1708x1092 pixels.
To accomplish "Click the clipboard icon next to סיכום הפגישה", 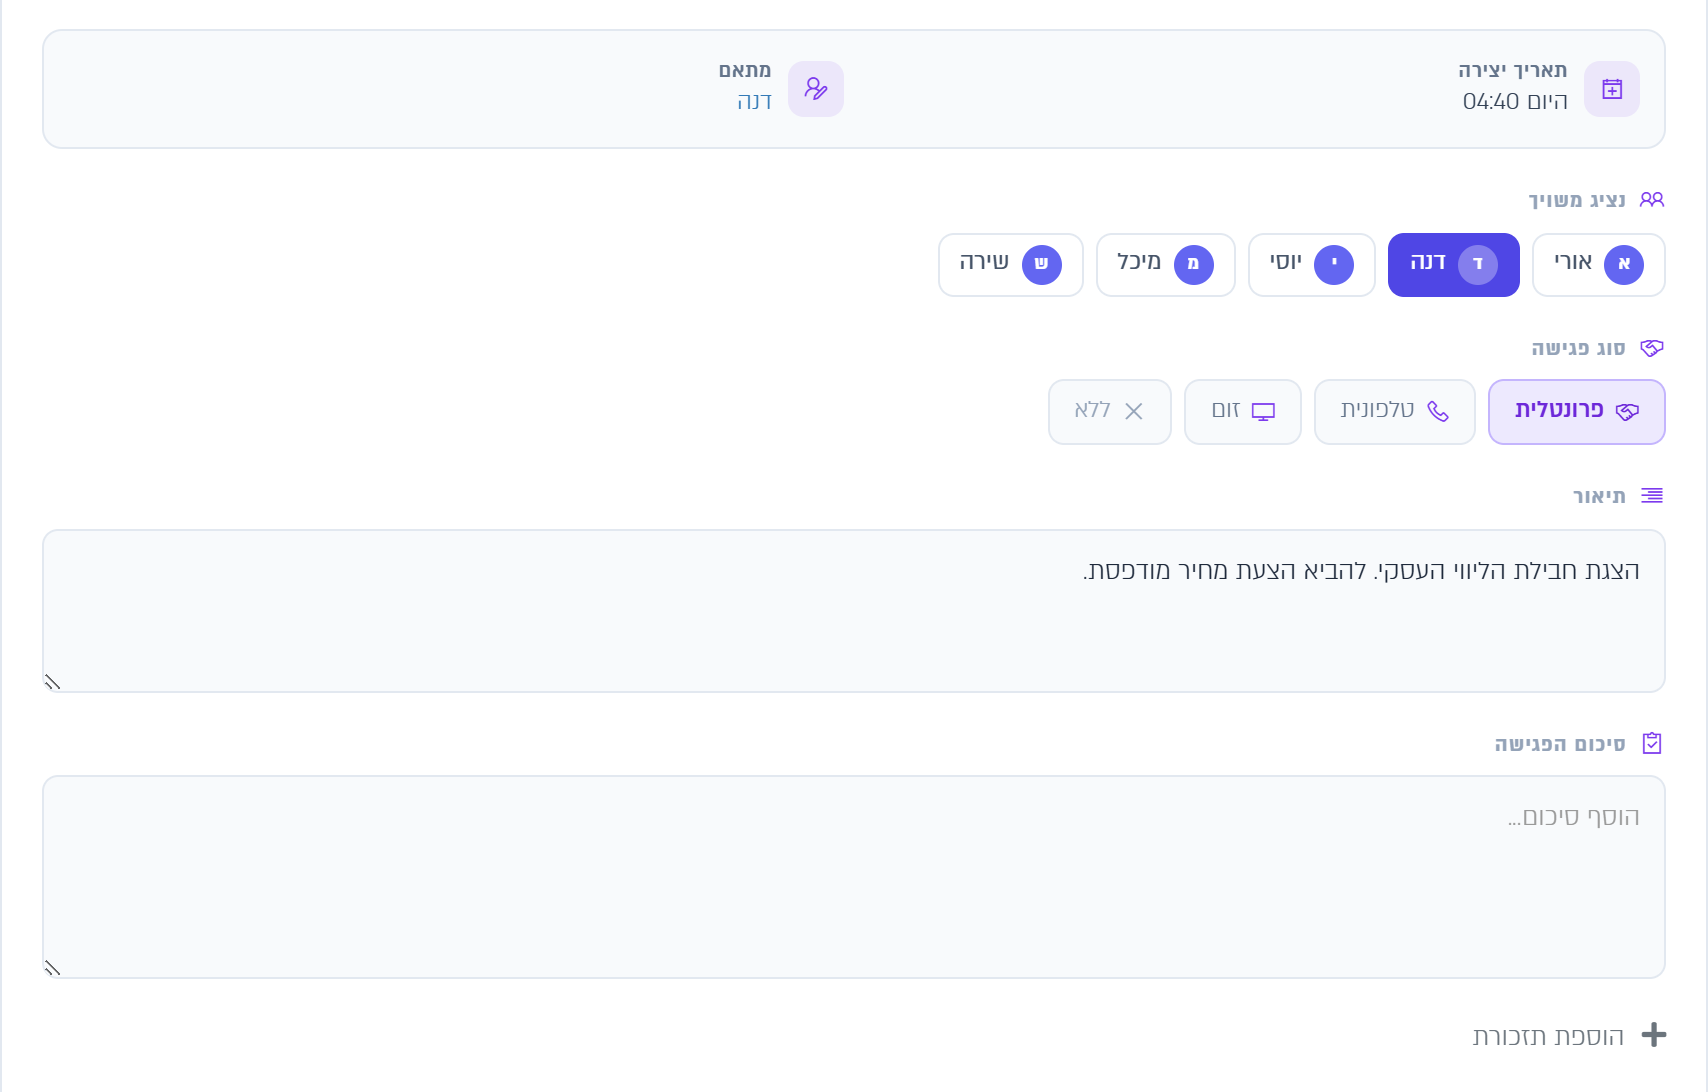I will coord(1652,743).
